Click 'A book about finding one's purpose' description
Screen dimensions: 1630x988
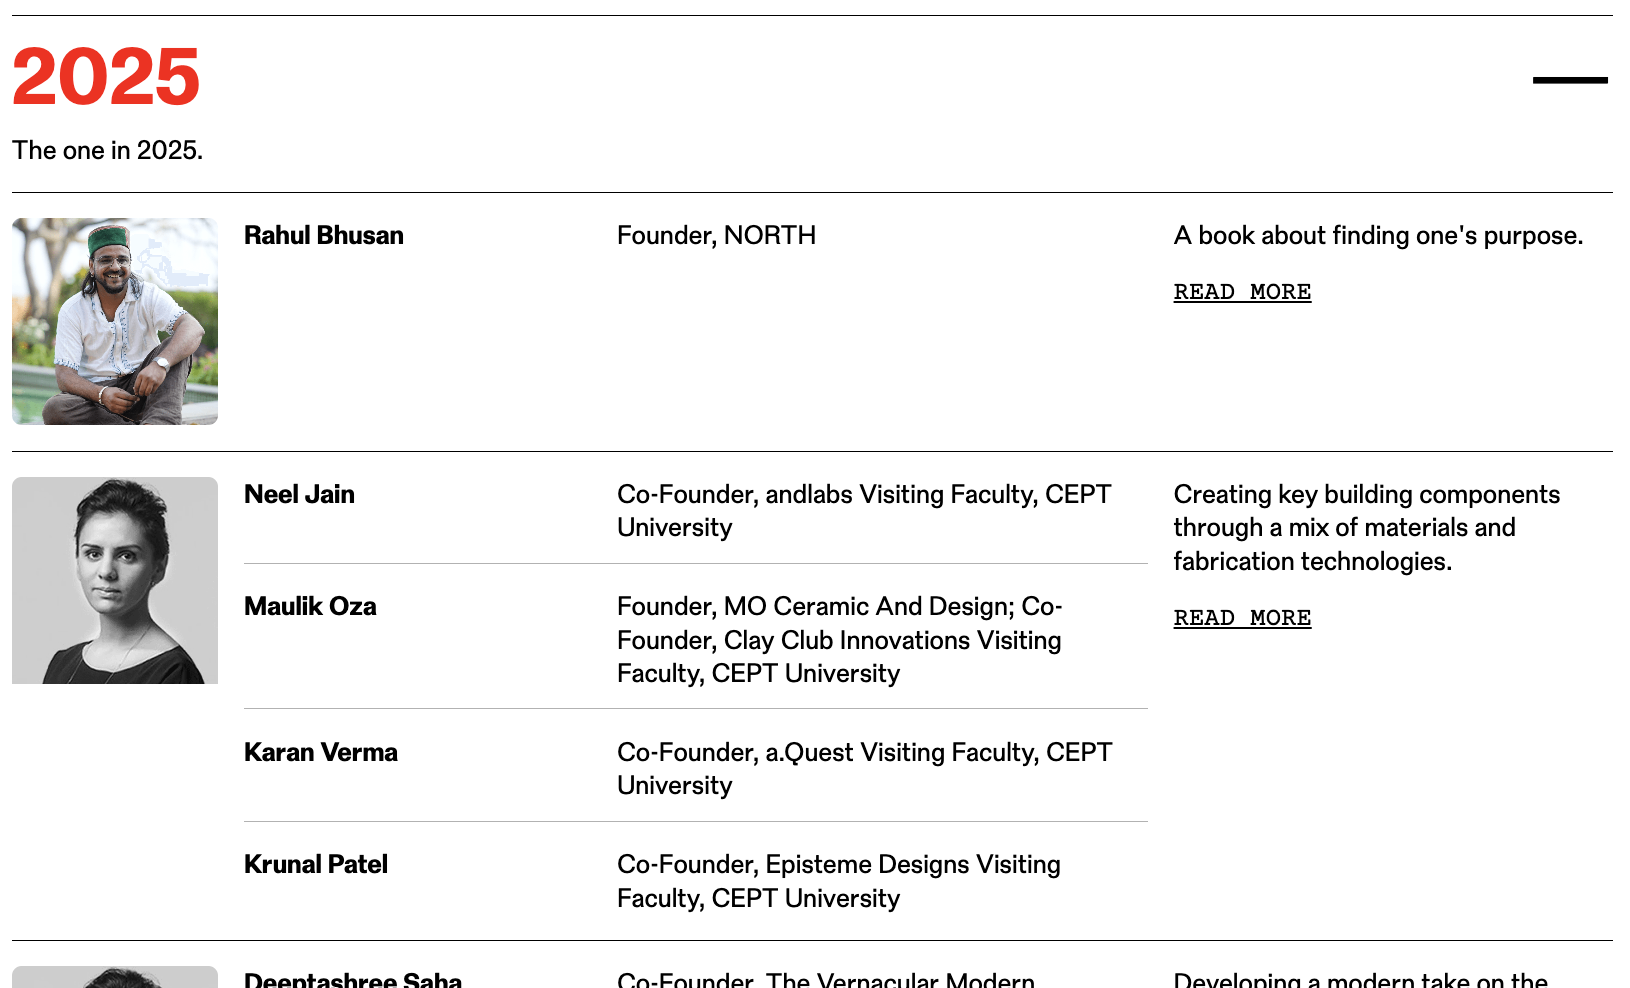[x=1378, y=235]
